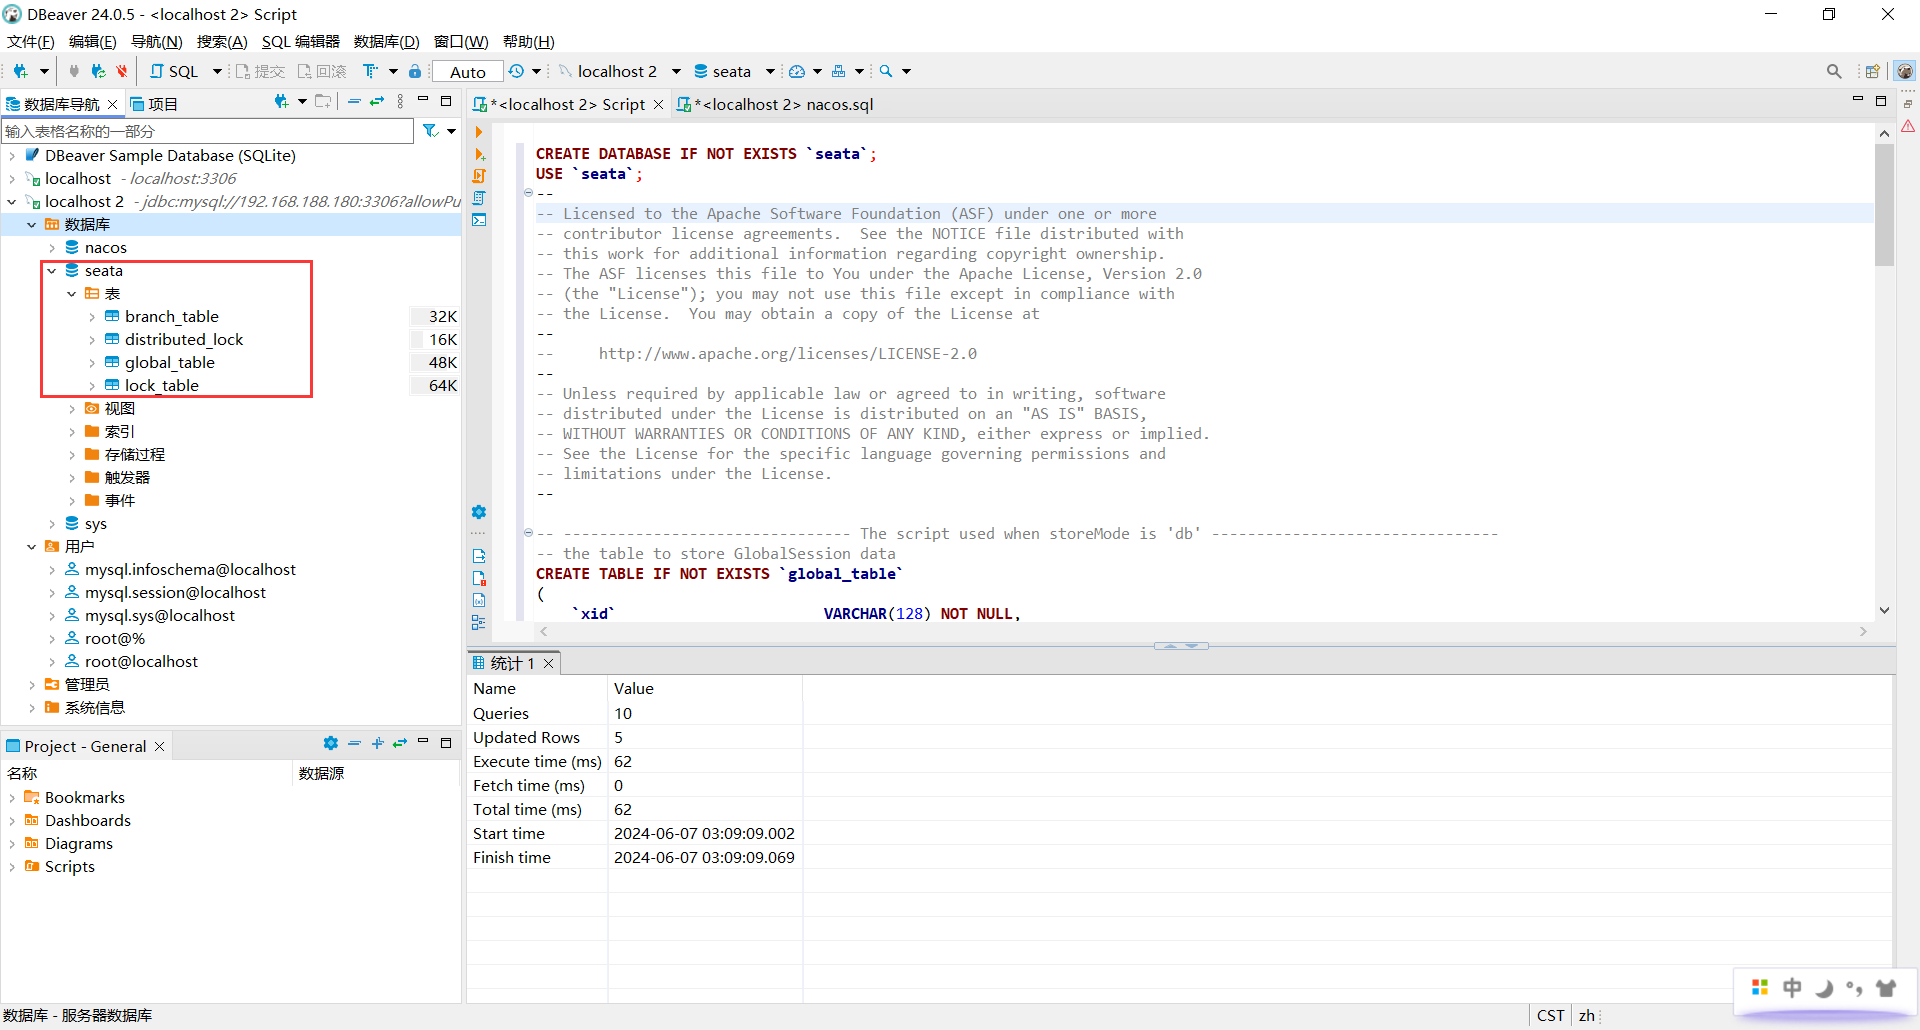The width and height of the screenshot is (1920, 1030).
Task: Close the localhost 2 Script tab
Action: 658,104
